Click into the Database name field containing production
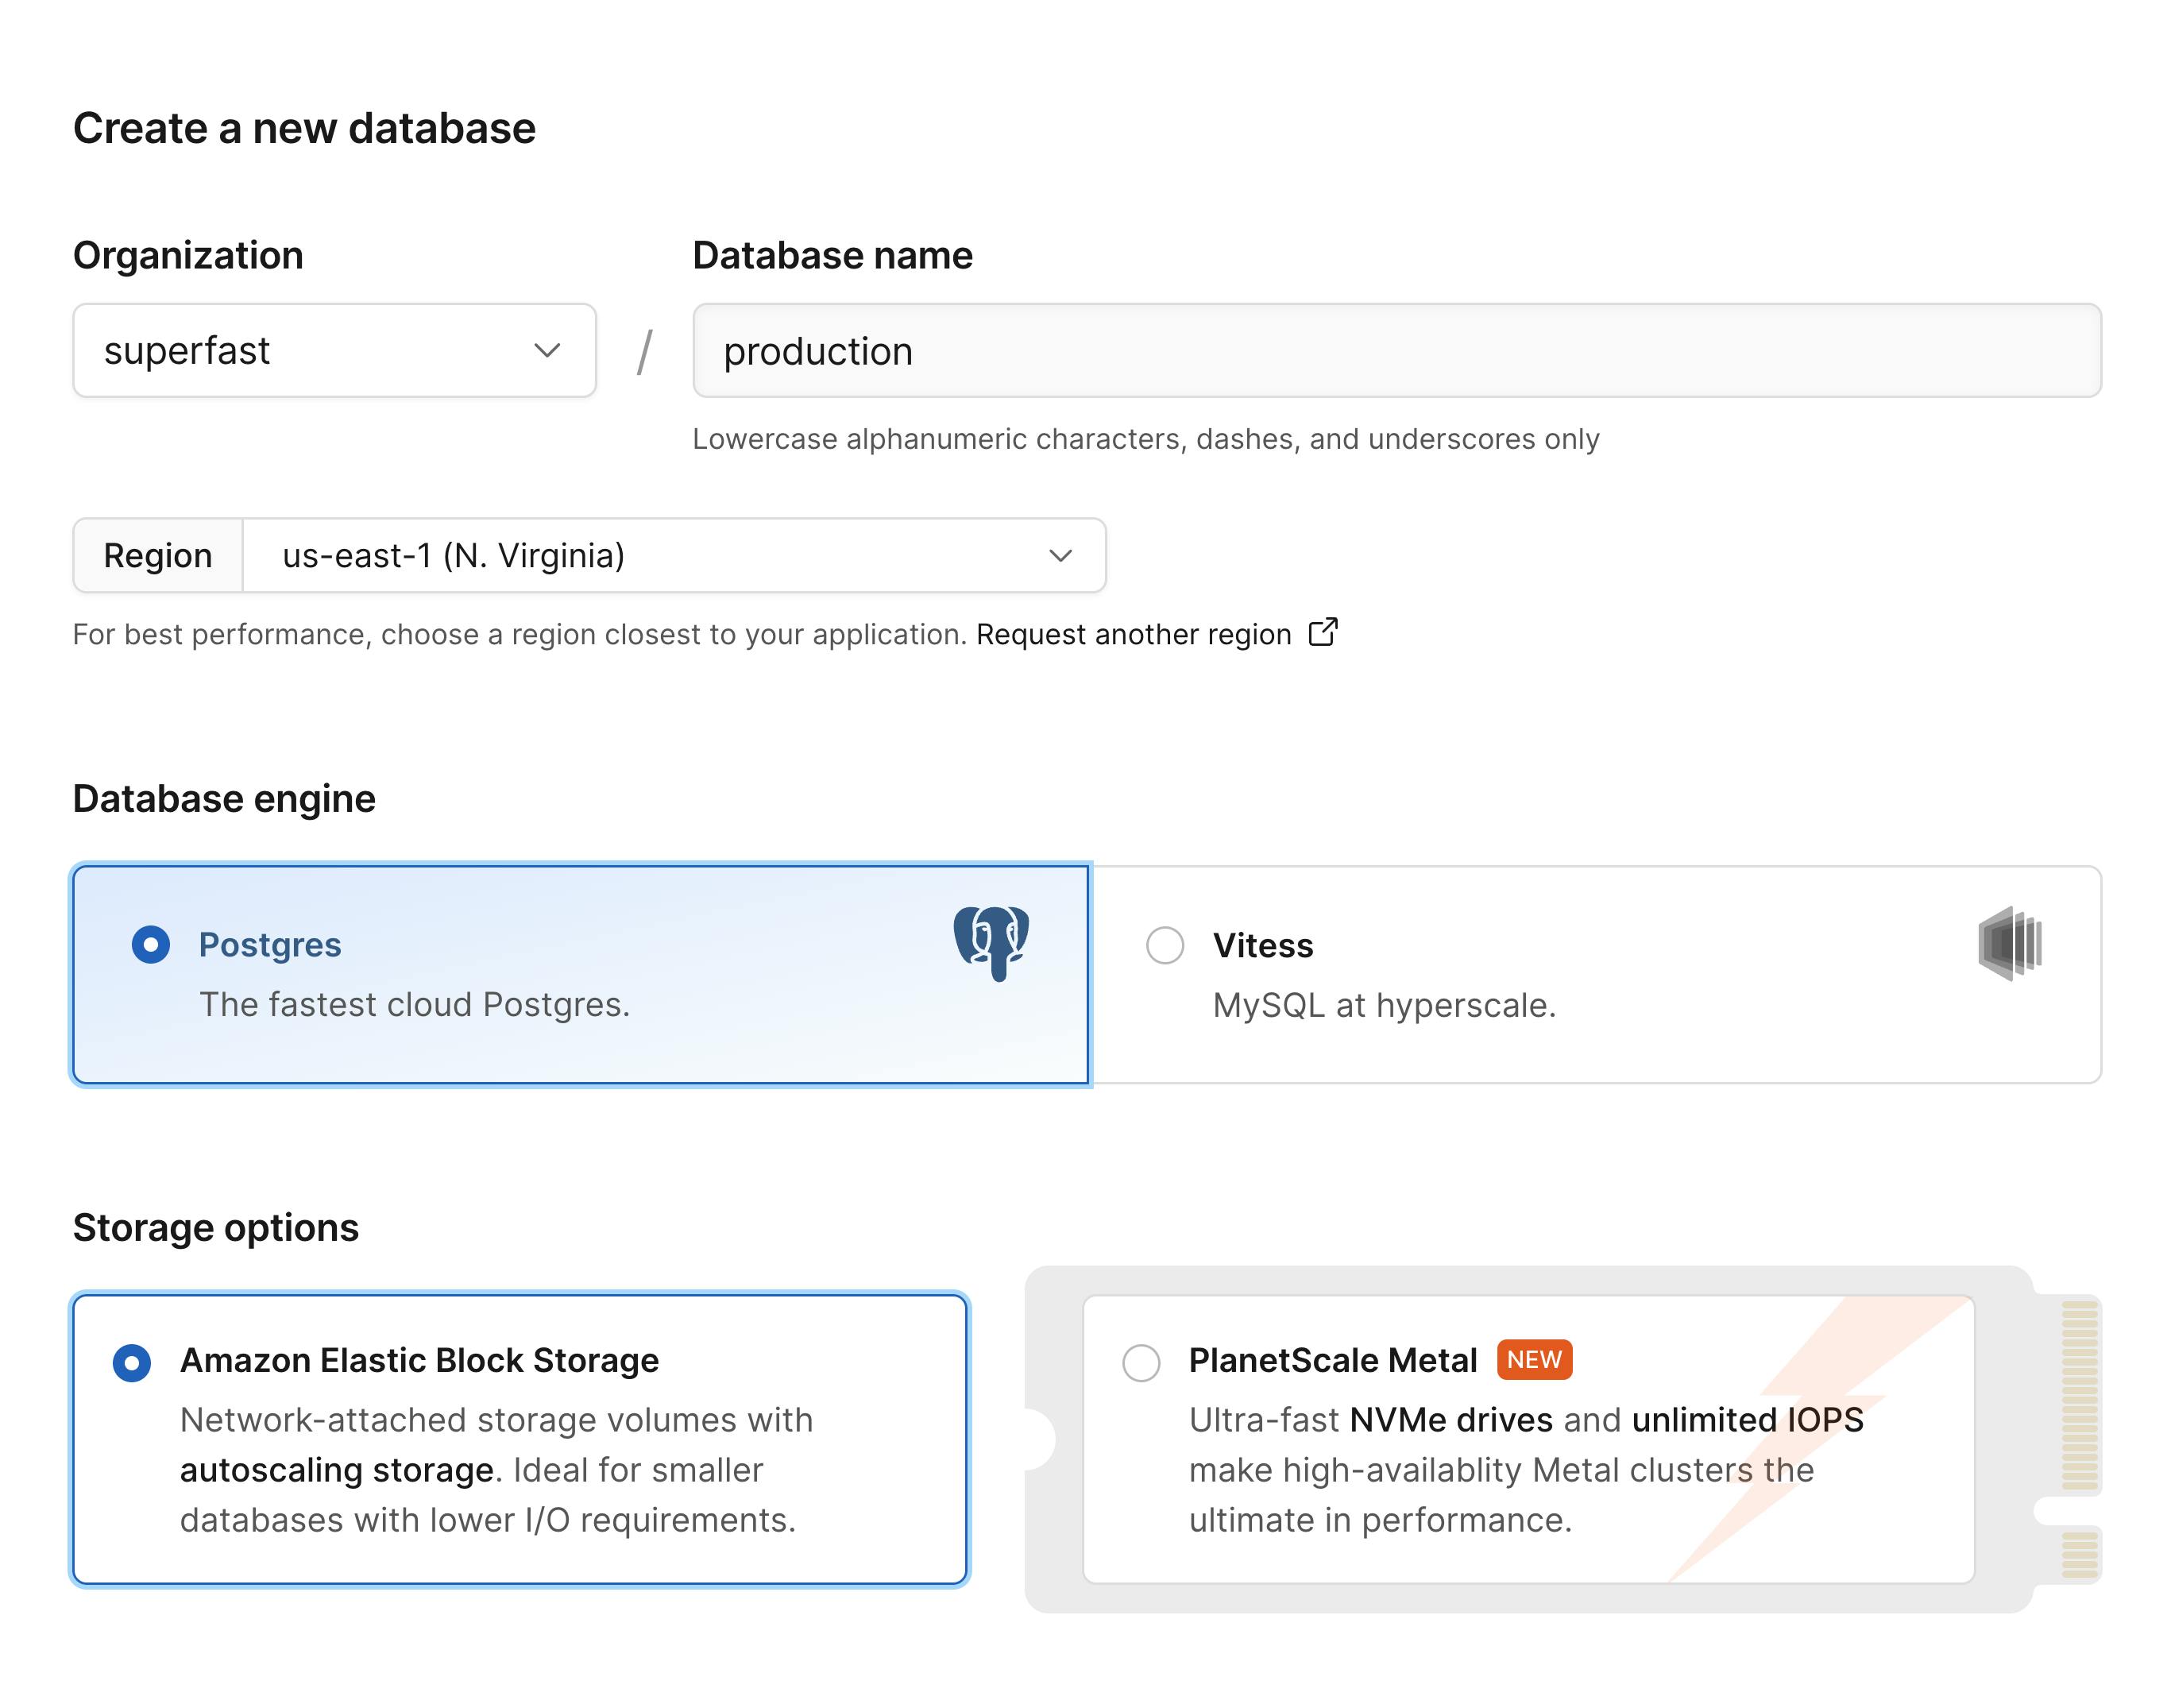This screenshot has height=1708, width=2167. pos(1396,350)
